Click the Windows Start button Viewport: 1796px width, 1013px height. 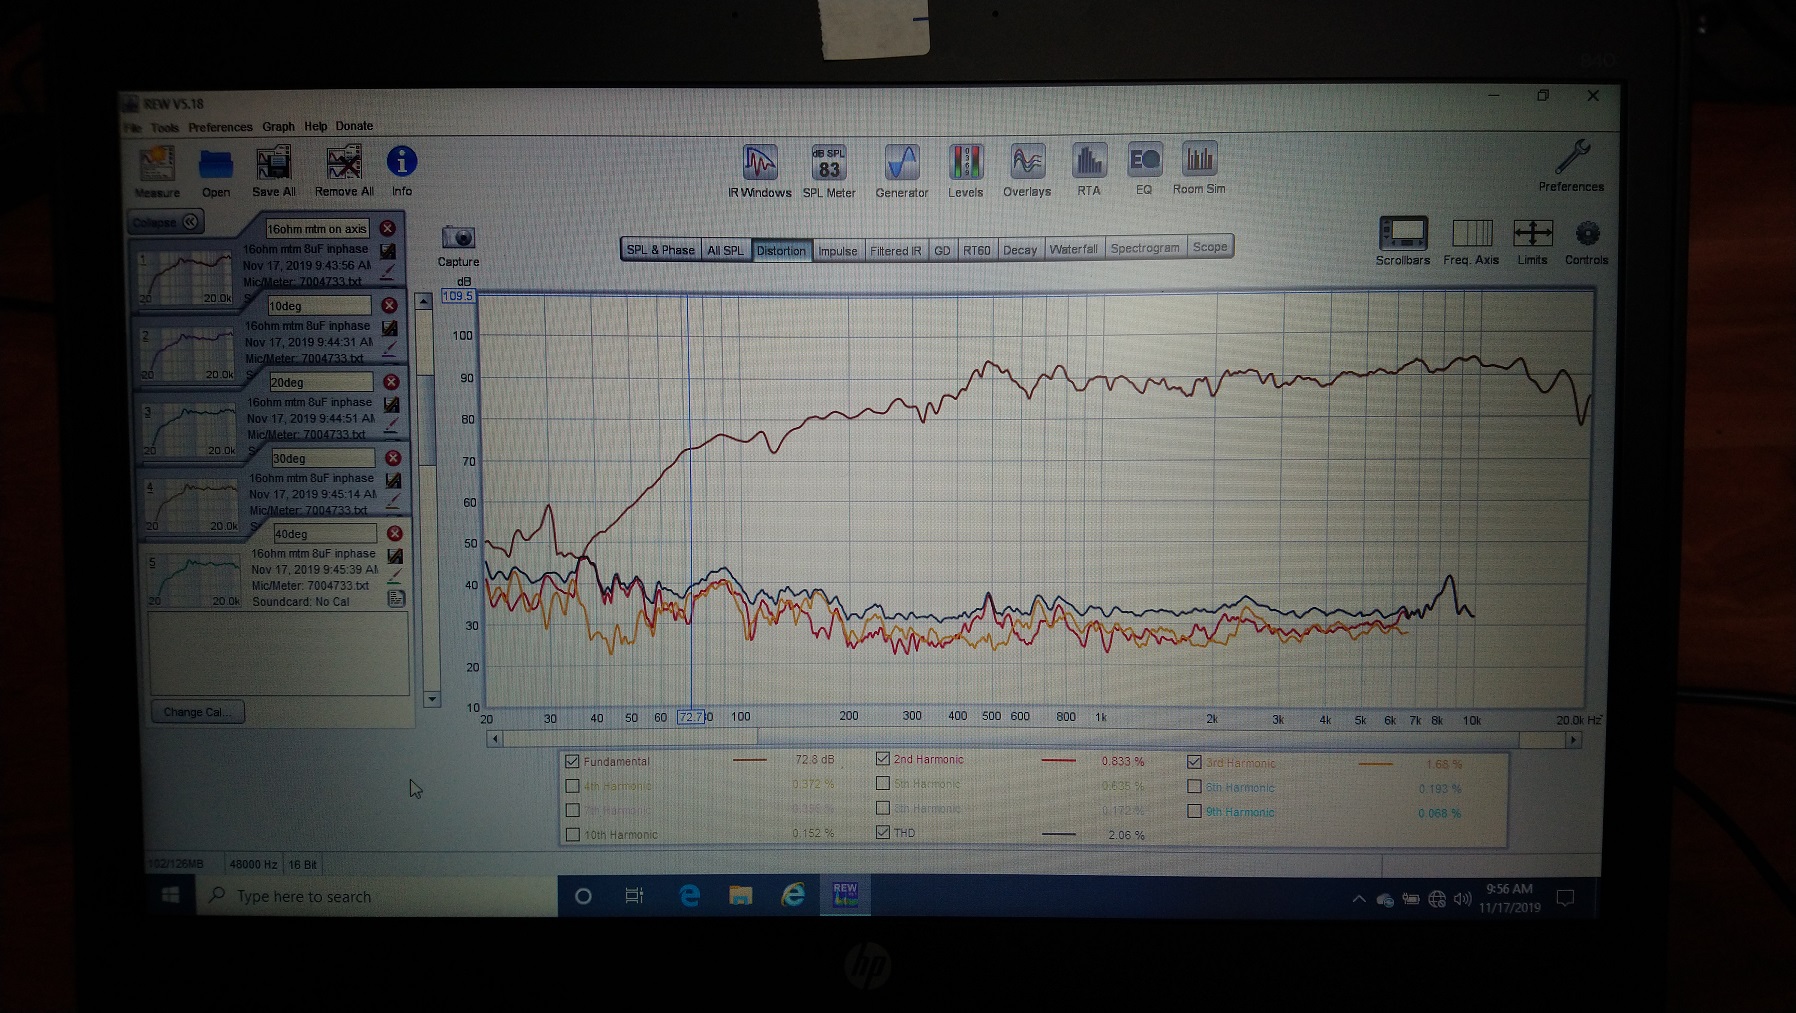(x=170, y=896)
